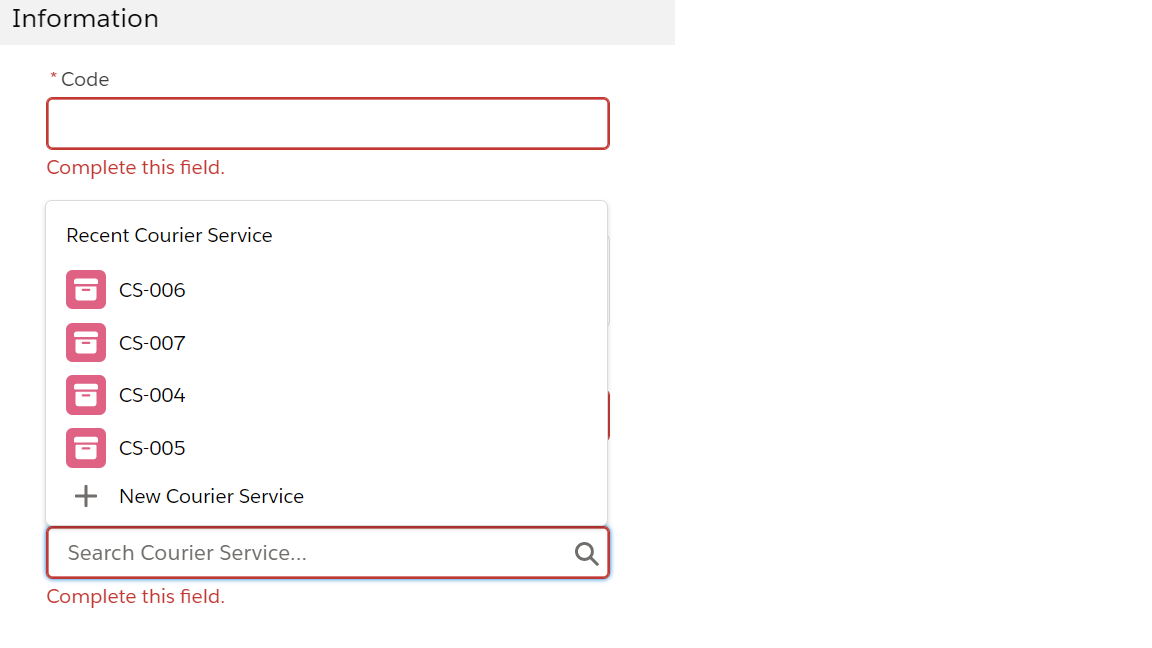Click the Code field label
Viewport: 1152px width, 648px height.
pos(85,79)
